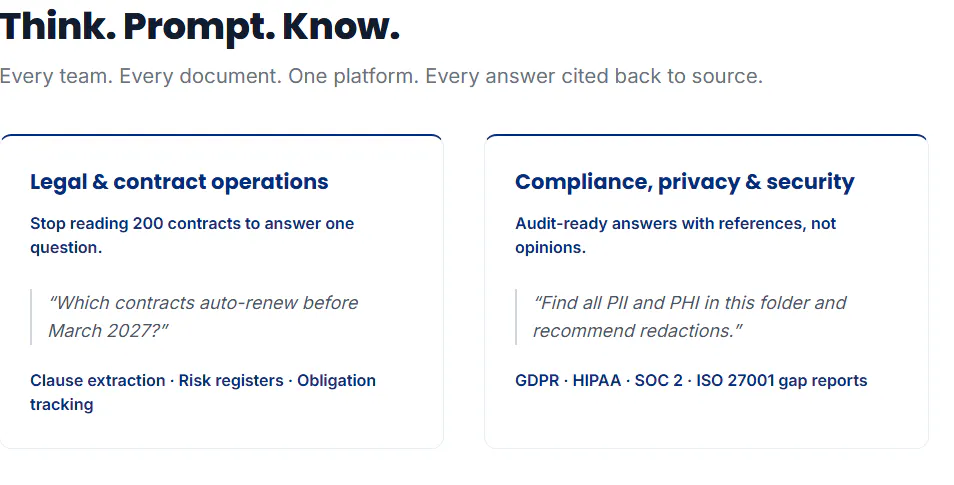
Task: Click 'Stop reading 200 contracts' description text
Action: [192, 236]
